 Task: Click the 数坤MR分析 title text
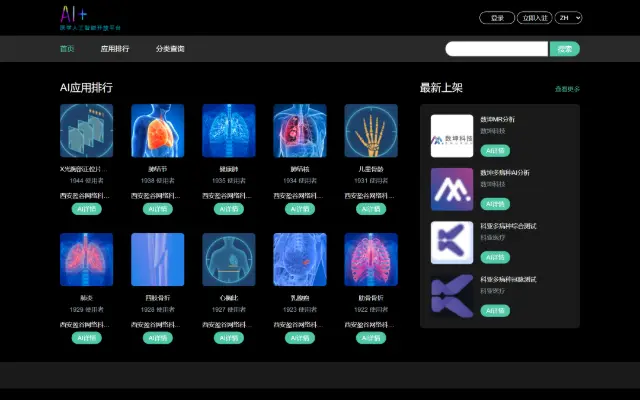[498, 119]
